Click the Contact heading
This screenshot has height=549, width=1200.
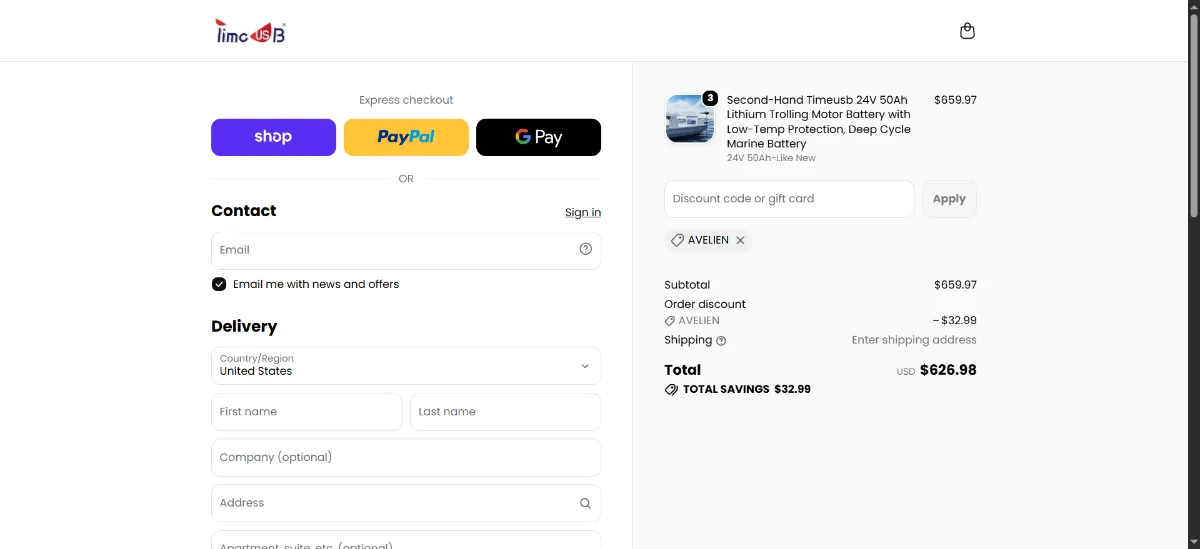pos(244,211)
